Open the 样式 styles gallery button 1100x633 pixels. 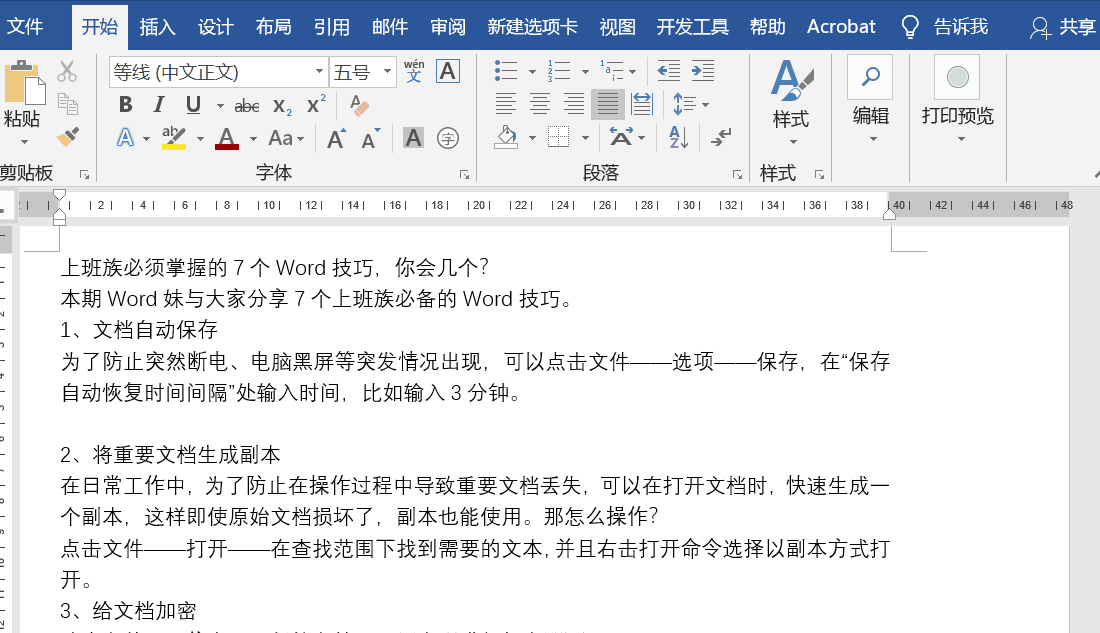pyautogui.click(x=791, y=102)
